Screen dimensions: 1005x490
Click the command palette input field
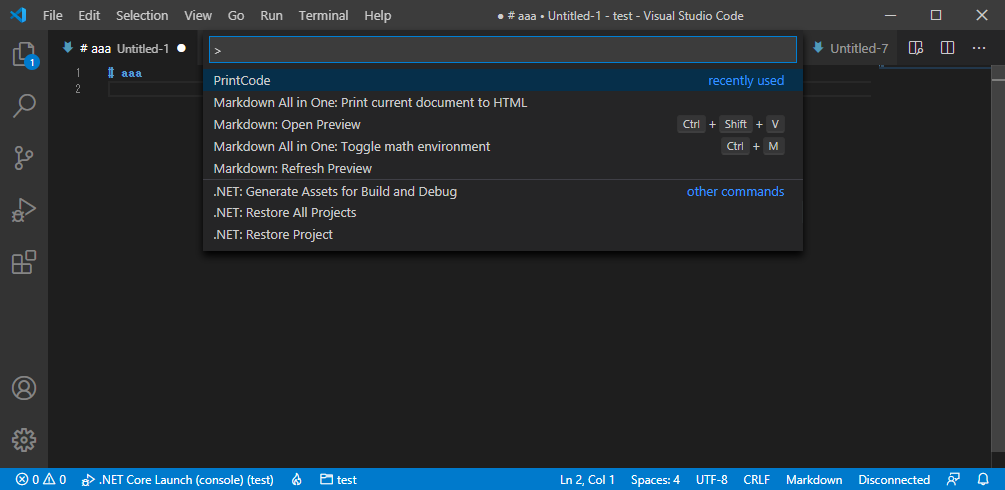(x=502, y=49)
